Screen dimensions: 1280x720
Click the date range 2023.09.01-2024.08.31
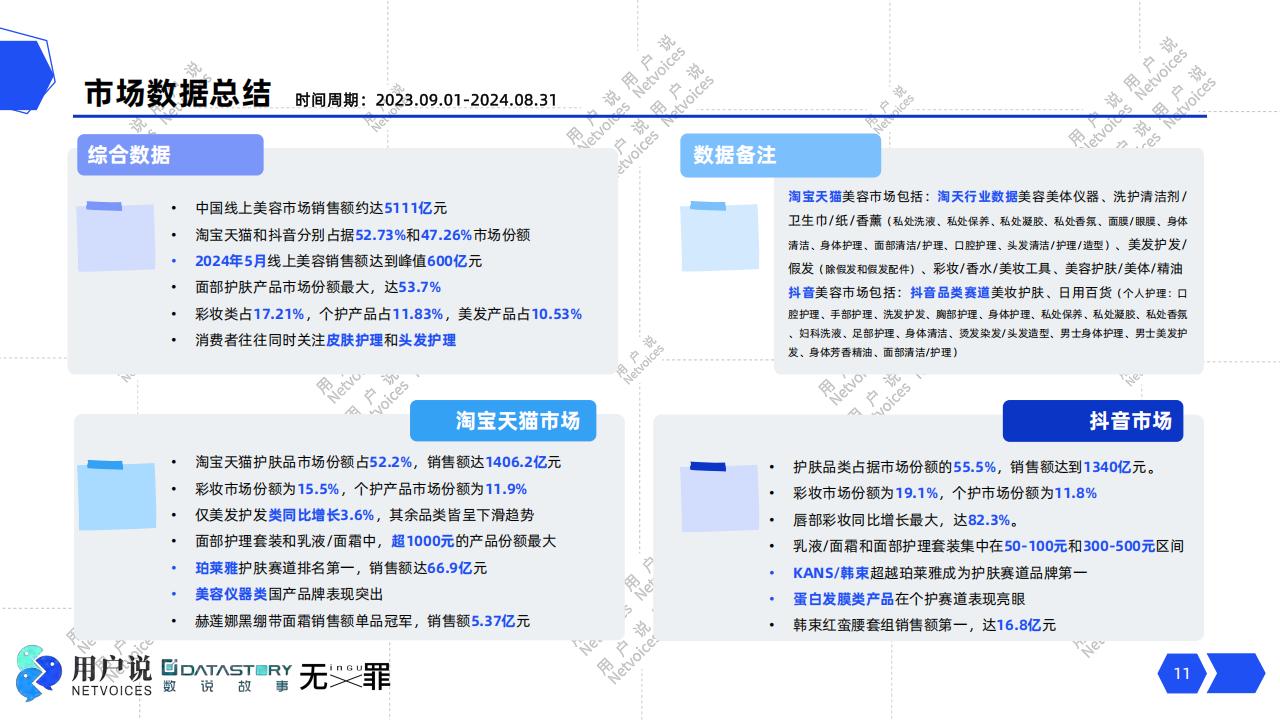pos(466,100)
